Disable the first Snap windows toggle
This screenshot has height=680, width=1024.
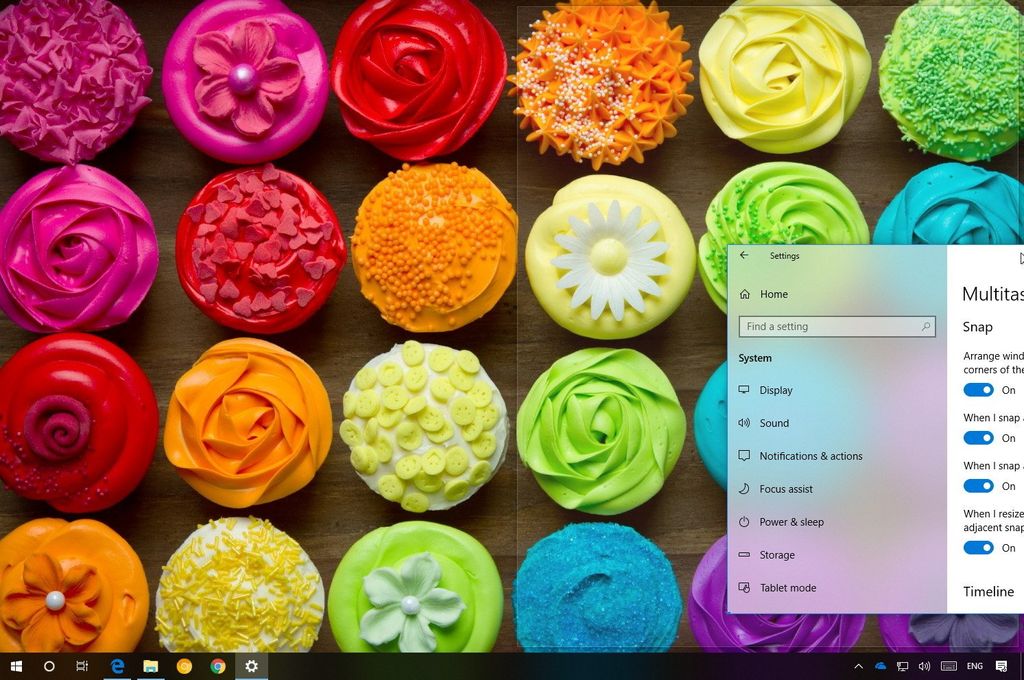click(x=977, y=390)
